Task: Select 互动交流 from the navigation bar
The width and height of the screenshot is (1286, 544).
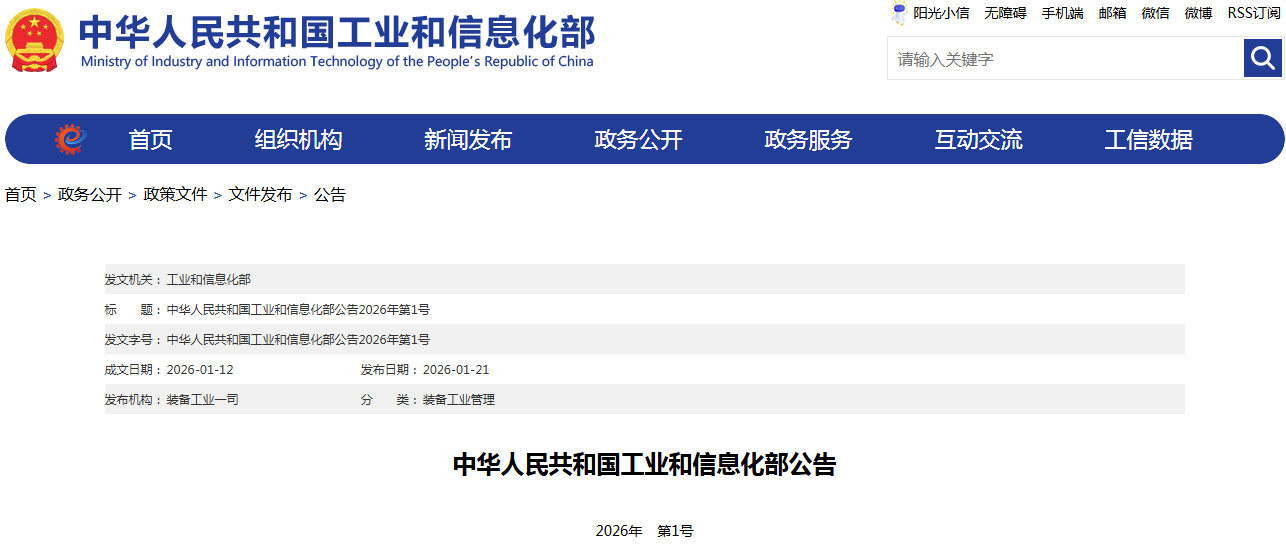Action: coord(978,140)
